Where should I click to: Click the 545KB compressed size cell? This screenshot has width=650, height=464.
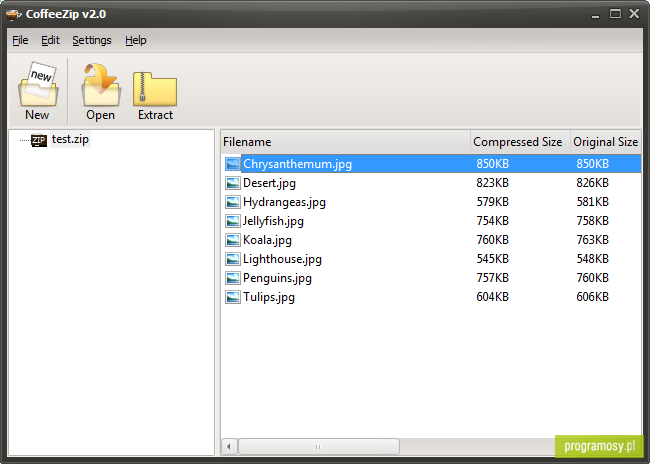coord(492,259)
